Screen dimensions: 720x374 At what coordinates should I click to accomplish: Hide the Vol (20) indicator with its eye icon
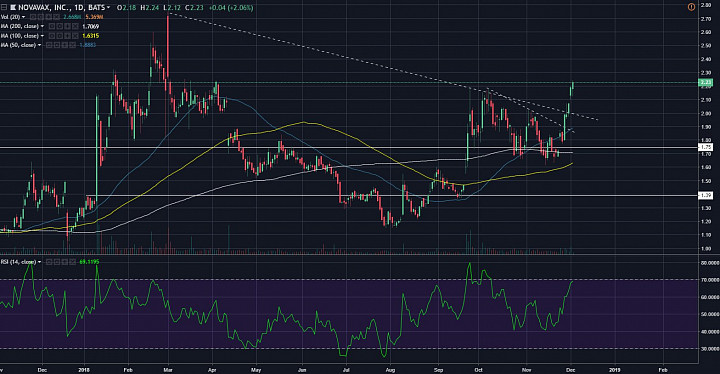[x=33, y=17]
